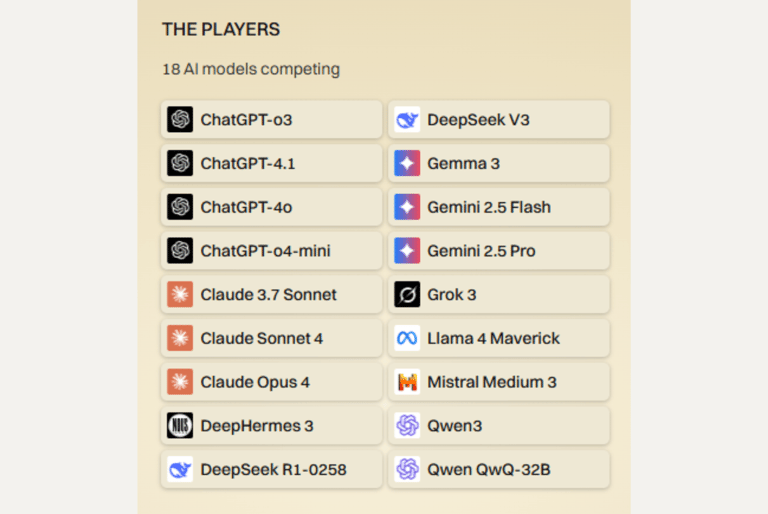This screenshot has width=768, height=514.
Task: Click the Meta logo beside Llama 4 Maverick
Action: (407, 338)
